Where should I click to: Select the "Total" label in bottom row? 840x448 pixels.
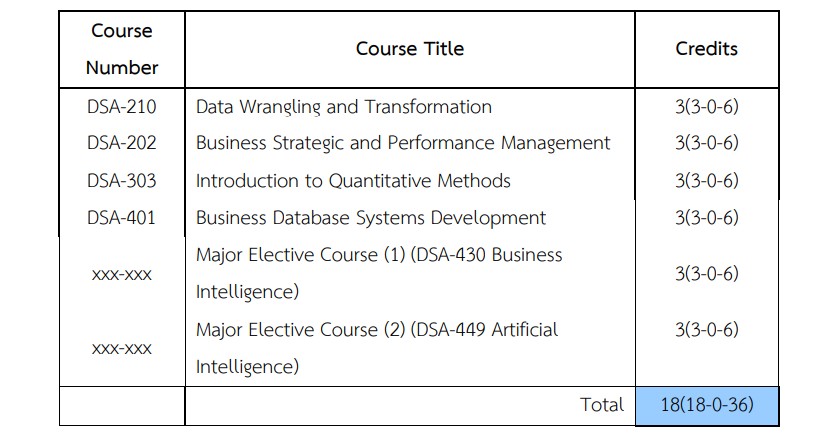pyautogui.click(x=602, y=405)
